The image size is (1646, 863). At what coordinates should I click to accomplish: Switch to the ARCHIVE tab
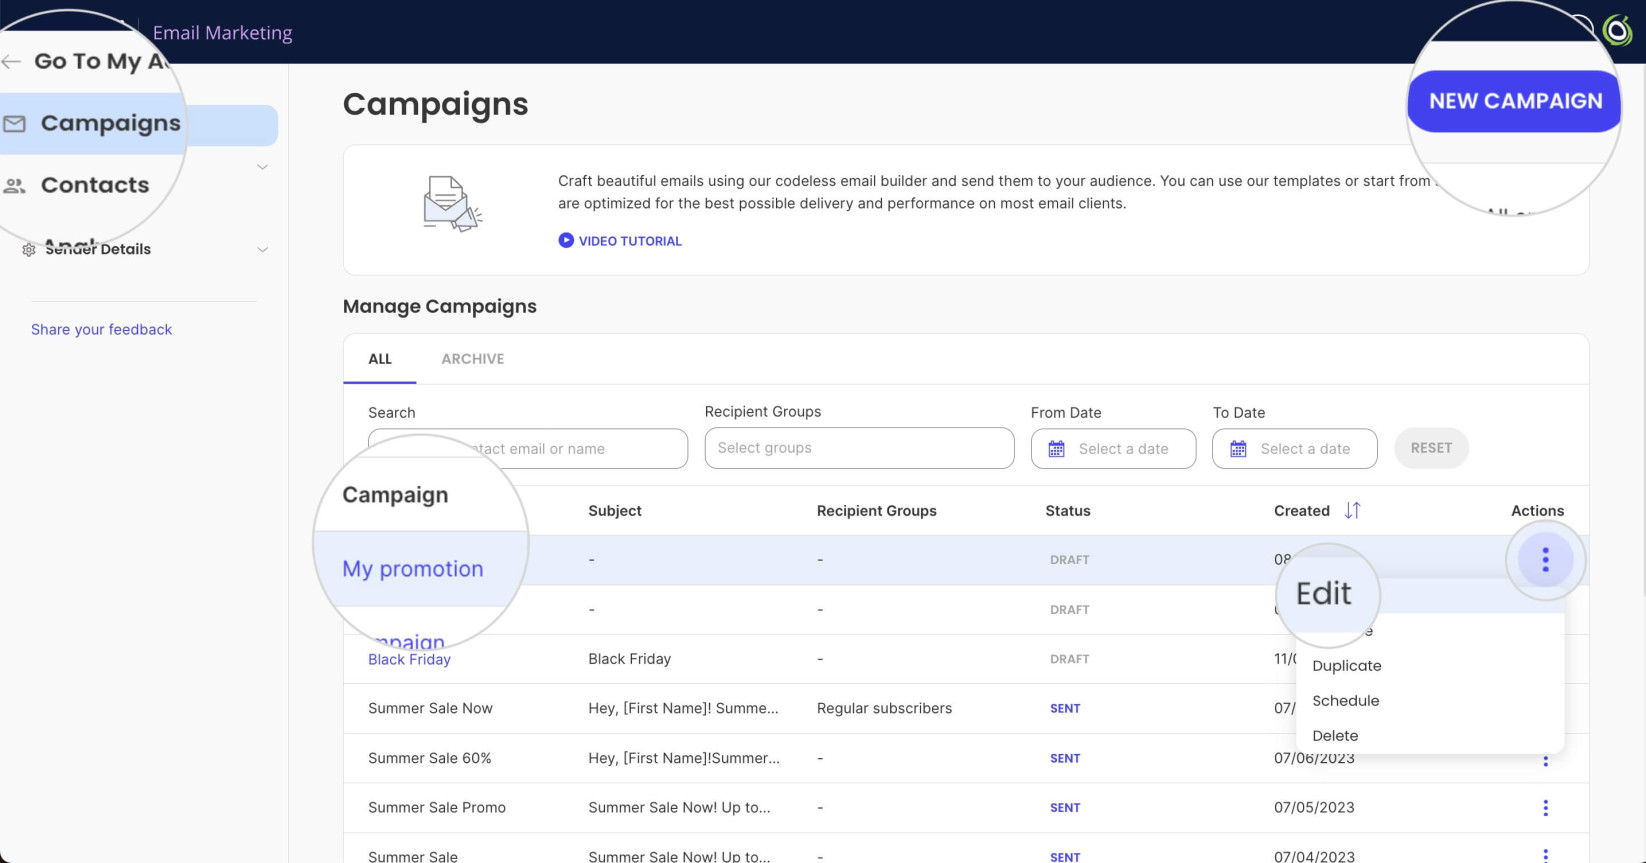(473, 359)
